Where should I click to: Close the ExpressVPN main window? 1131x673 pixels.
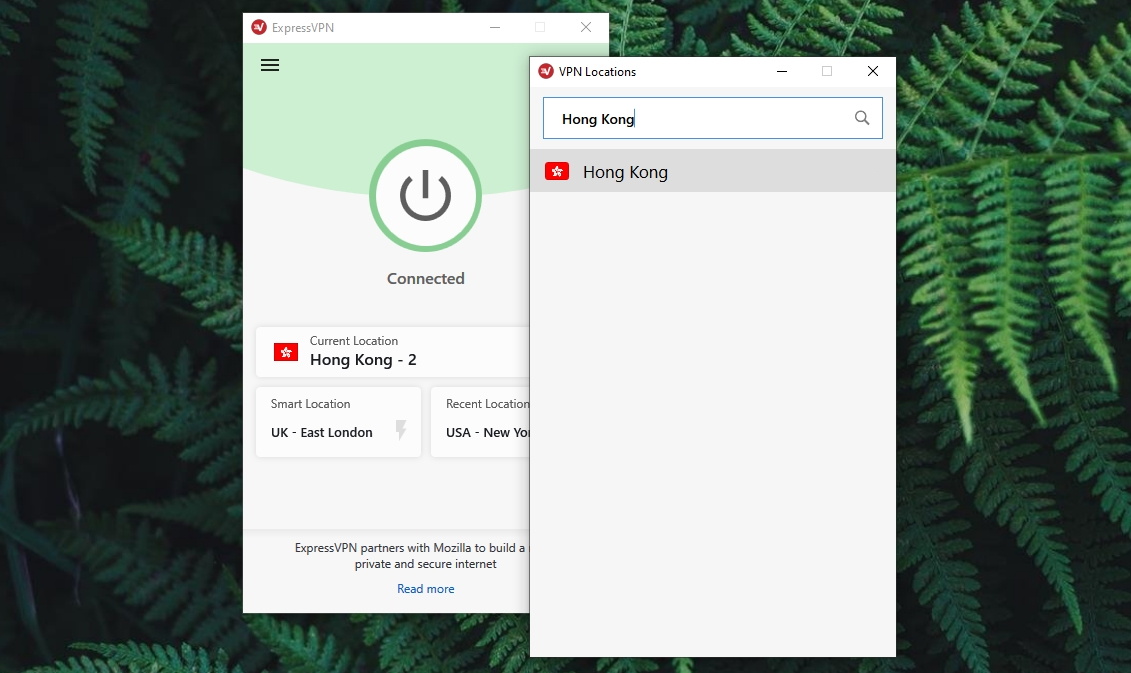pos(586,27)
